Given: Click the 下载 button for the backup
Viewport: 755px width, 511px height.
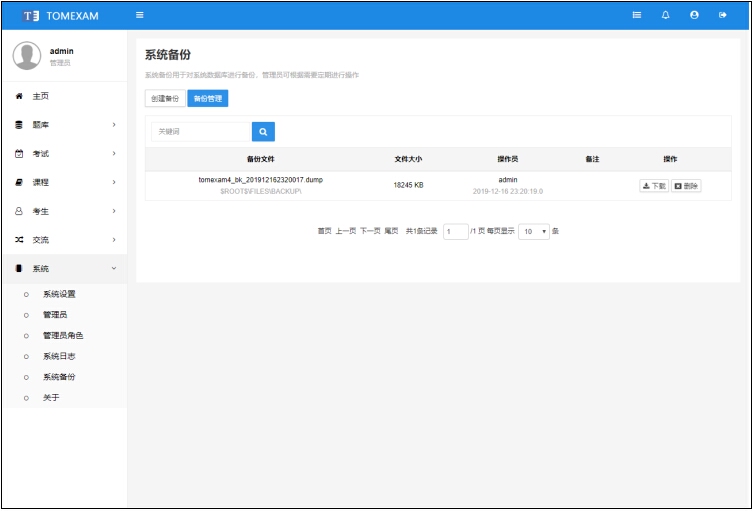Looking at the screenshot, I should pyautogui.click(x=654, y=186).
